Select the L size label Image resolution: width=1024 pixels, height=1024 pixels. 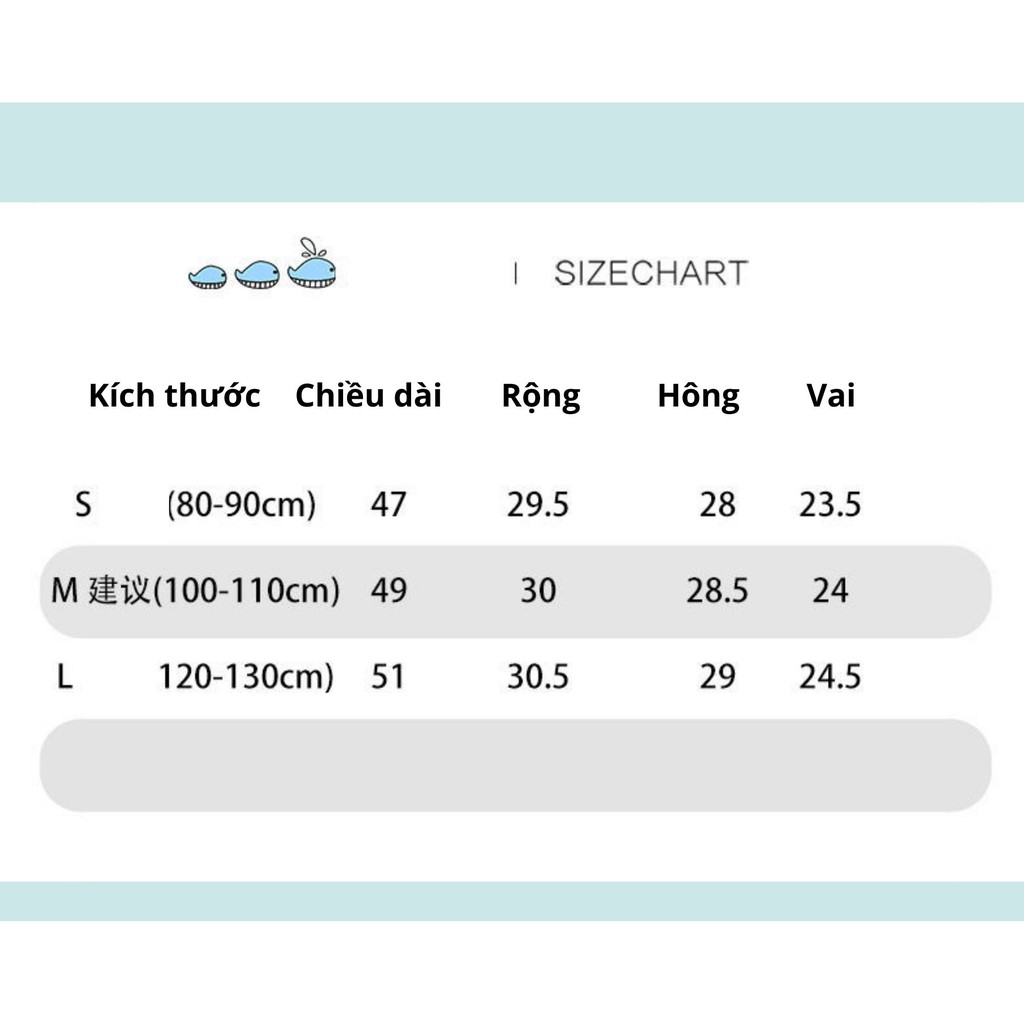tap(65, 678)
